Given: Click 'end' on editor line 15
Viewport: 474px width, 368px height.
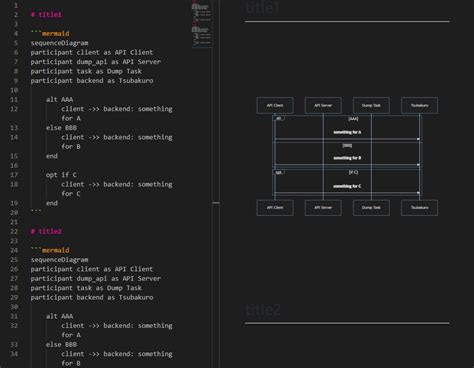Looking at the screenshot, I should click(x=52, y=156).
